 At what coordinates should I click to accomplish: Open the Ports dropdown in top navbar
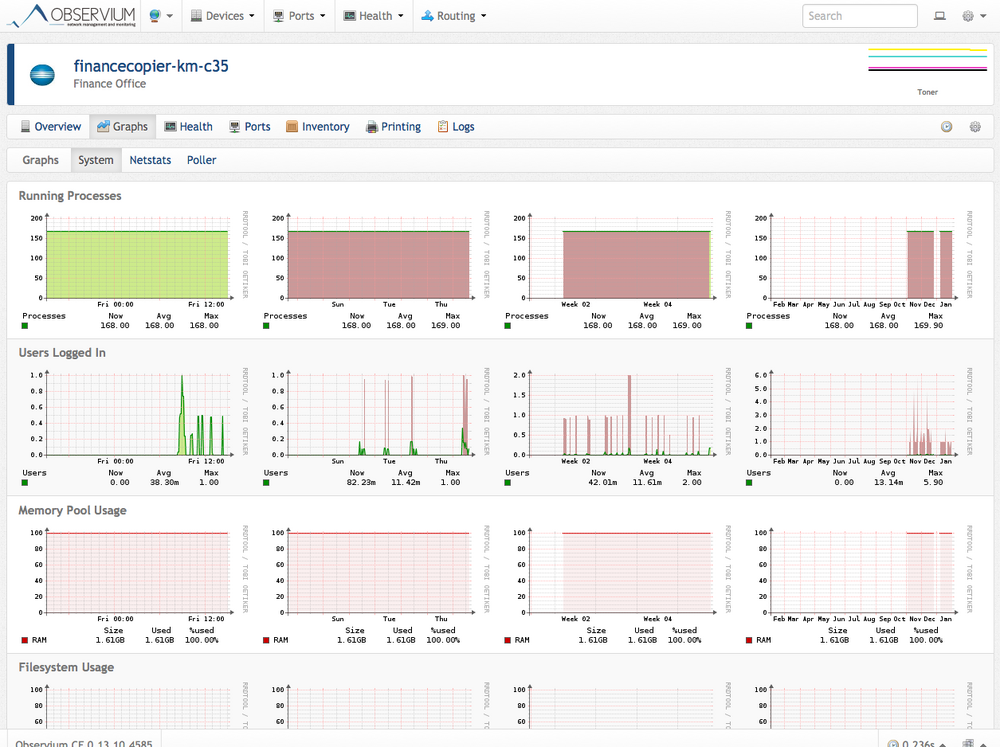[299, 16]
